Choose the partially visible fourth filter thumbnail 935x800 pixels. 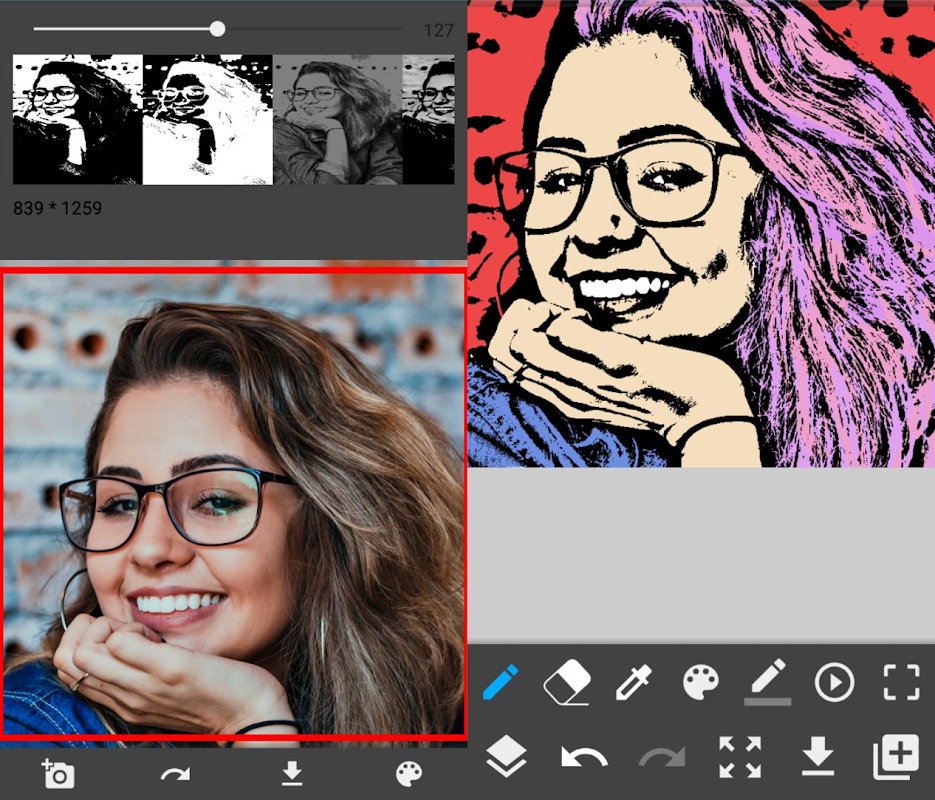tap(429, 119)
